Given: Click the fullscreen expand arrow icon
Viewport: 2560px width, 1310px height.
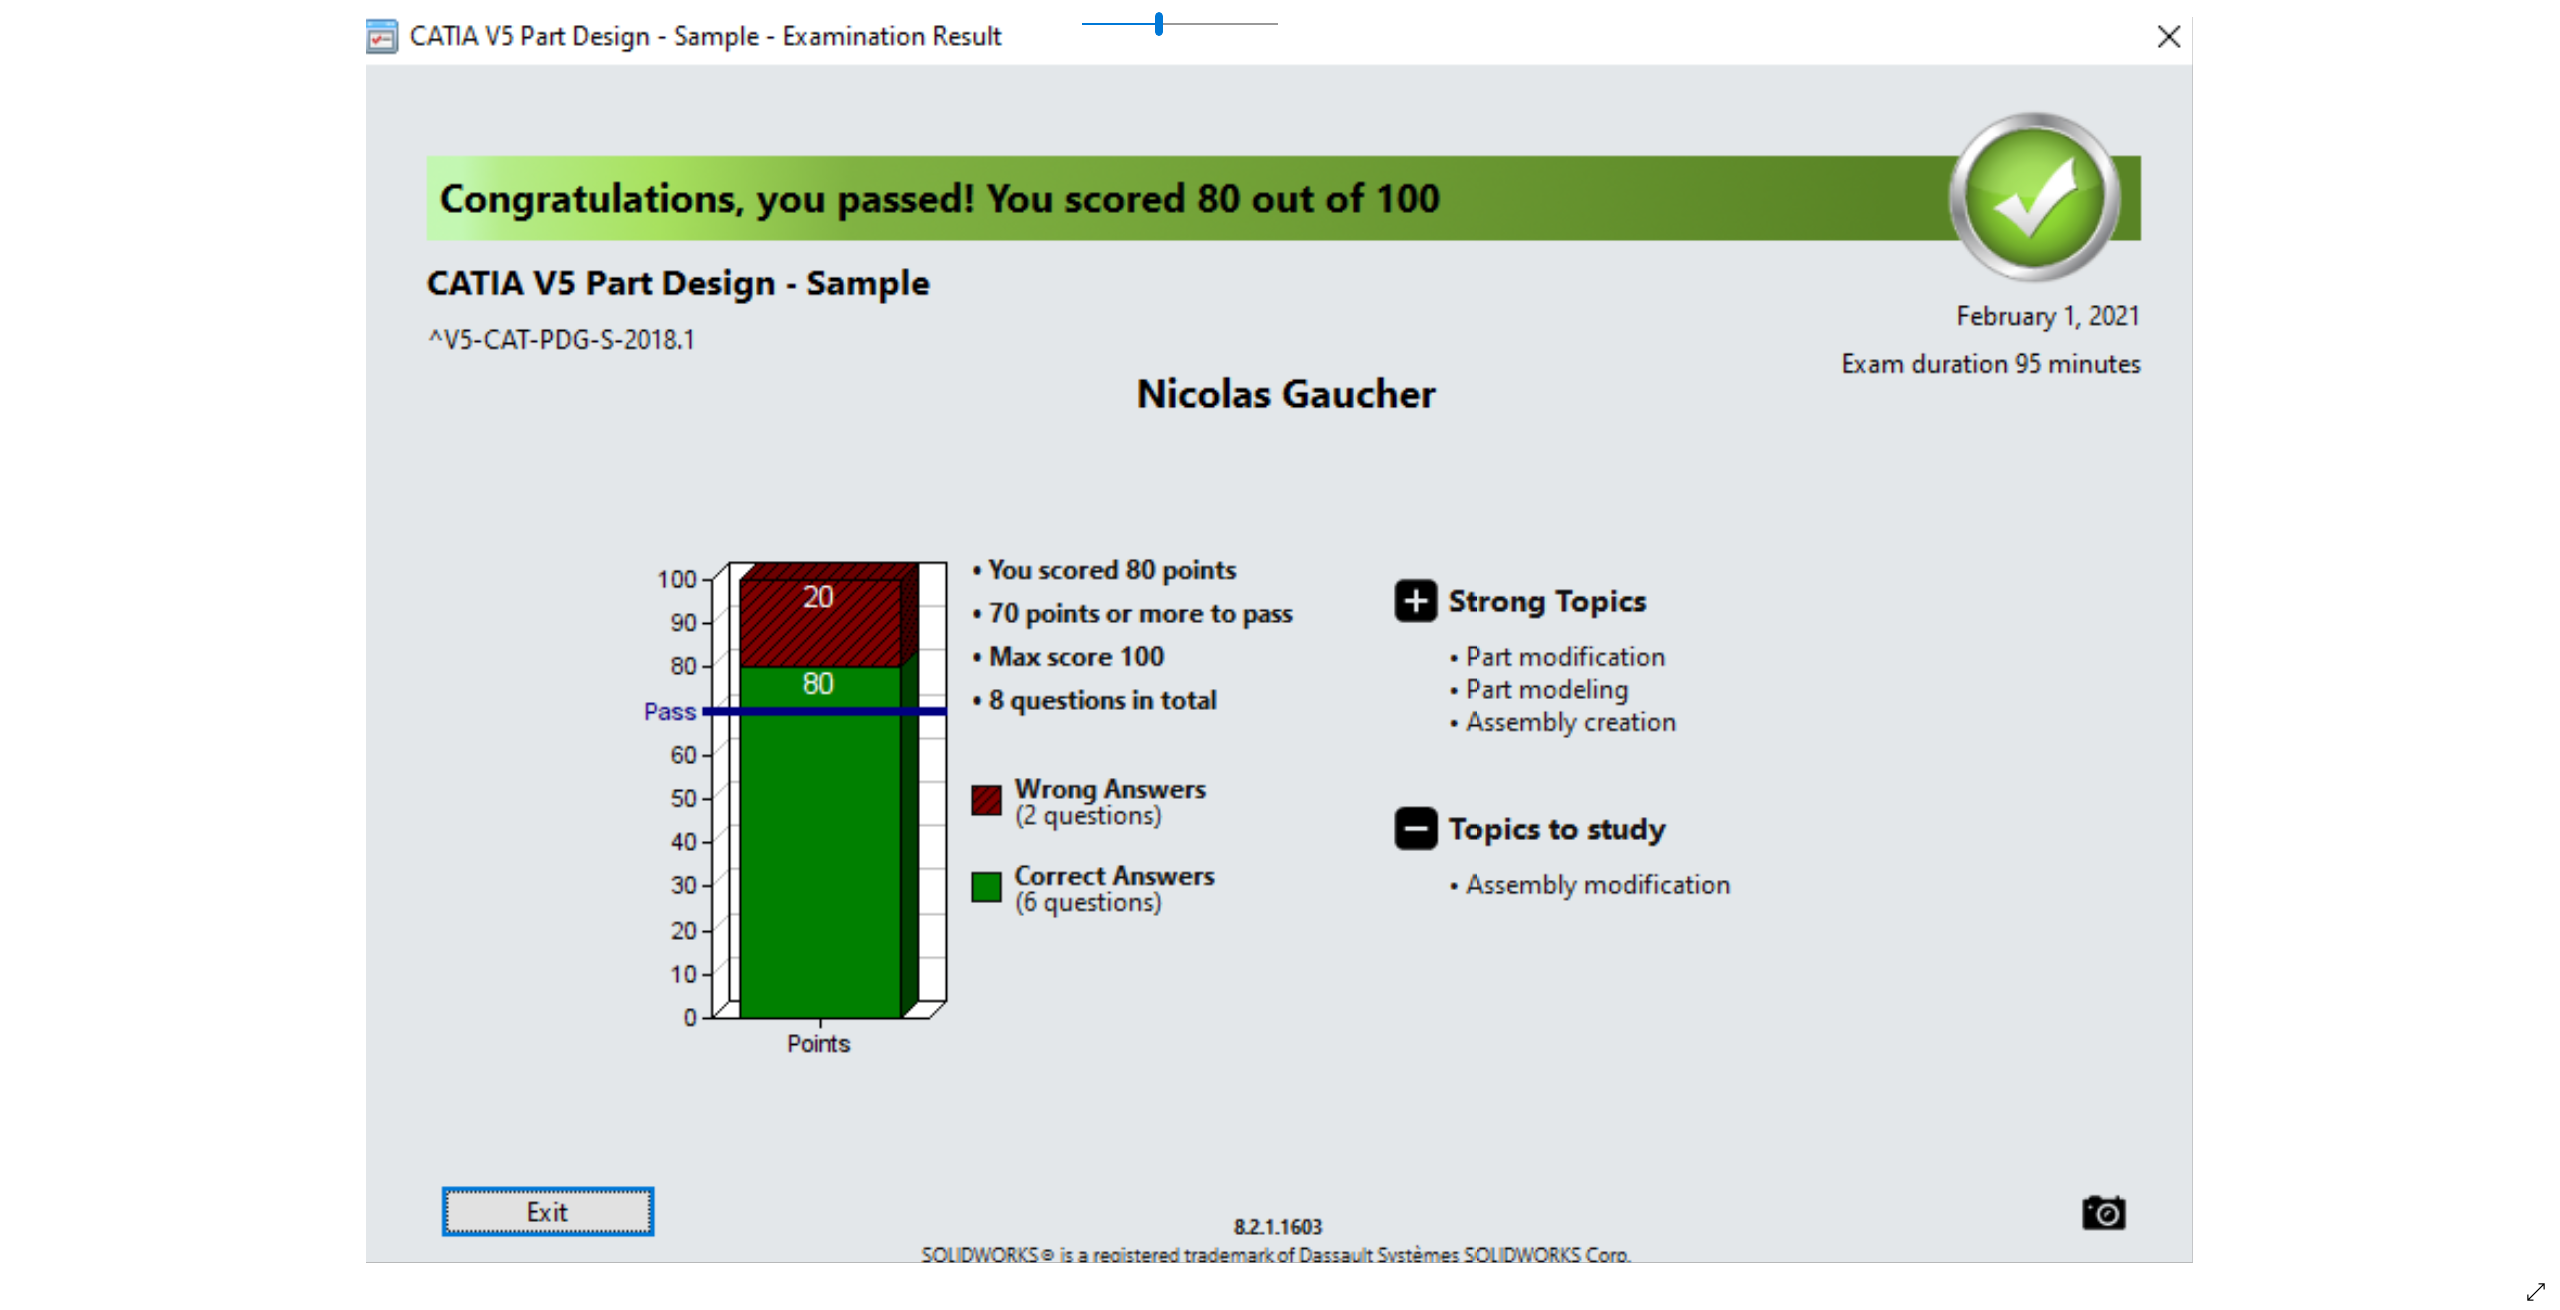Looking at the screenshot, I should (x=2534, y=1290).
